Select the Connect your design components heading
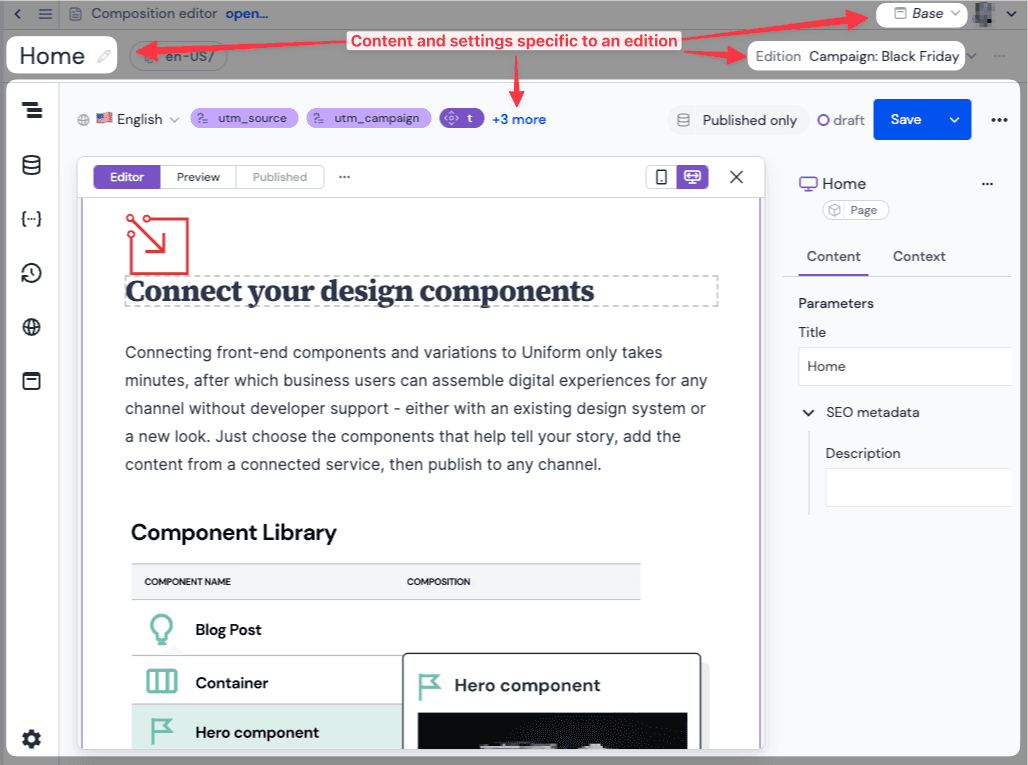This screenshot has width=1028, height=765. tap(422, 292)
